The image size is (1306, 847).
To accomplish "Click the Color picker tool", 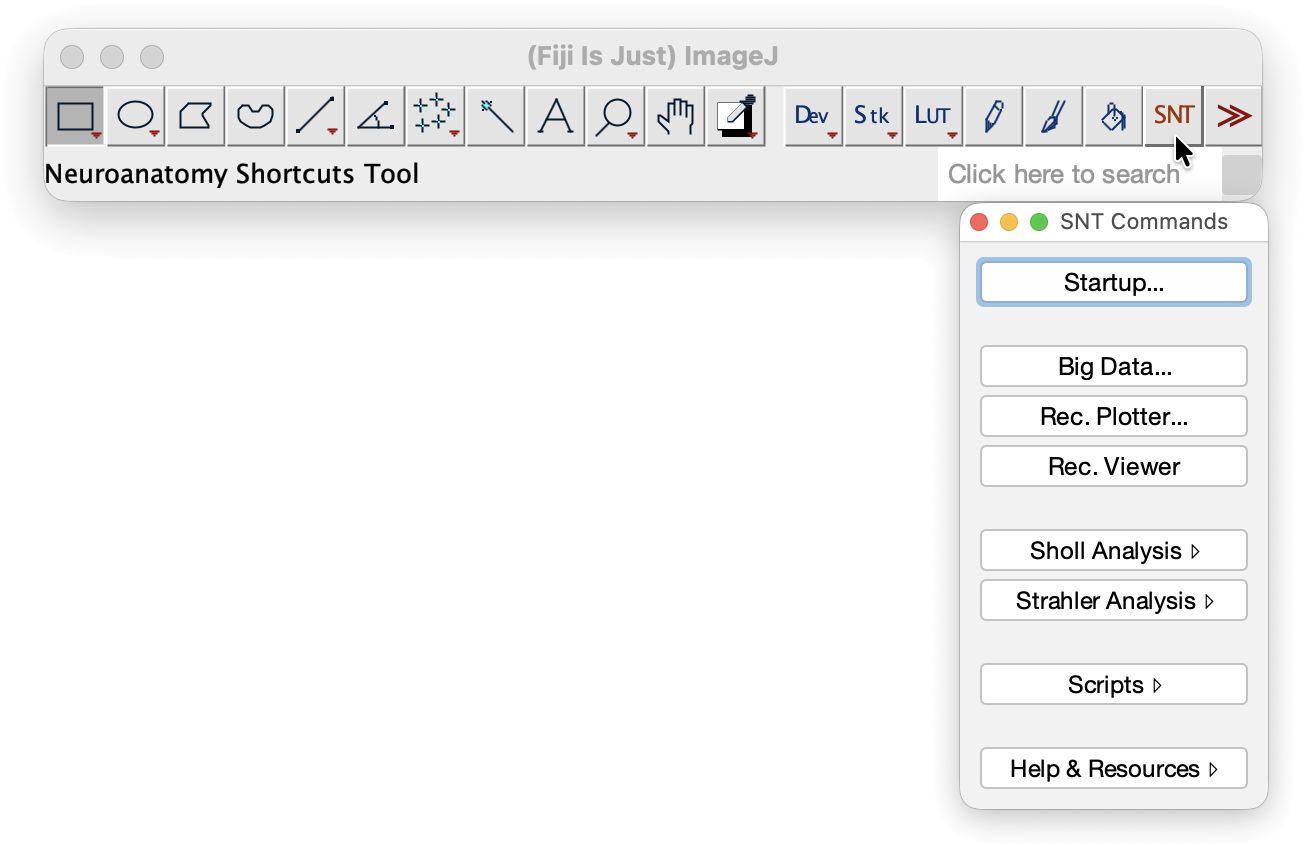I will 736,116.
